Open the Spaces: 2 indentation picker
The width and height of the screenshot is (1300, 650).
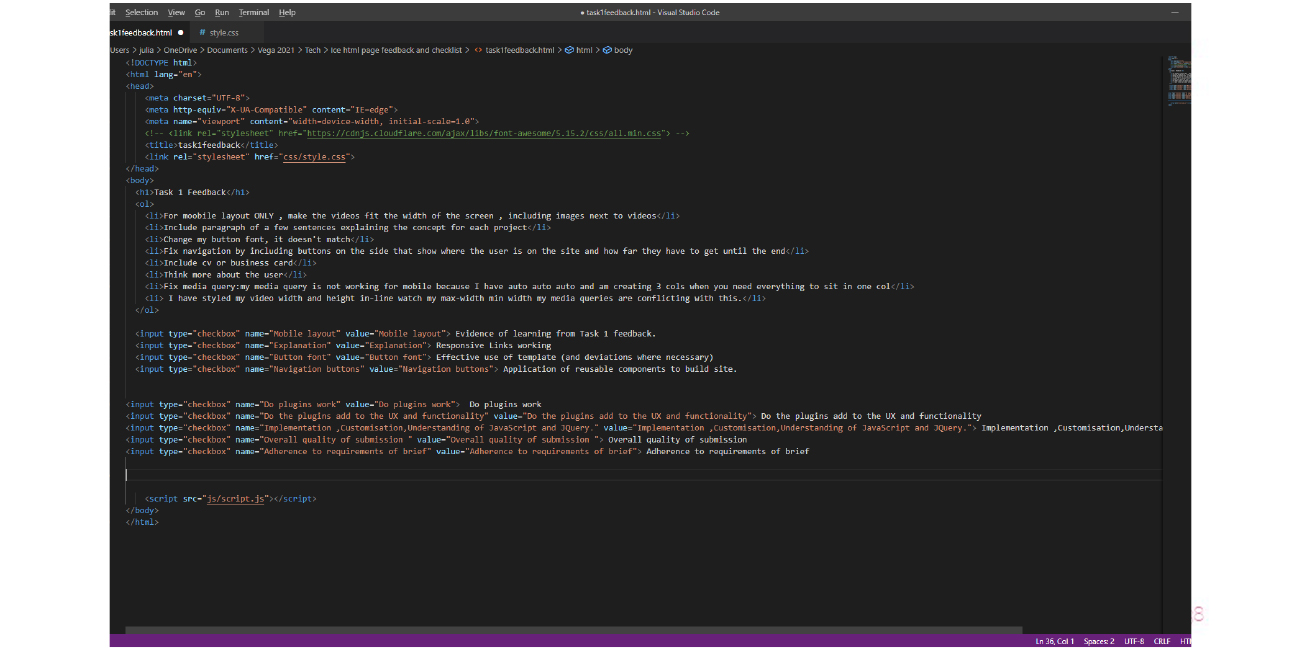[1099, 641]
